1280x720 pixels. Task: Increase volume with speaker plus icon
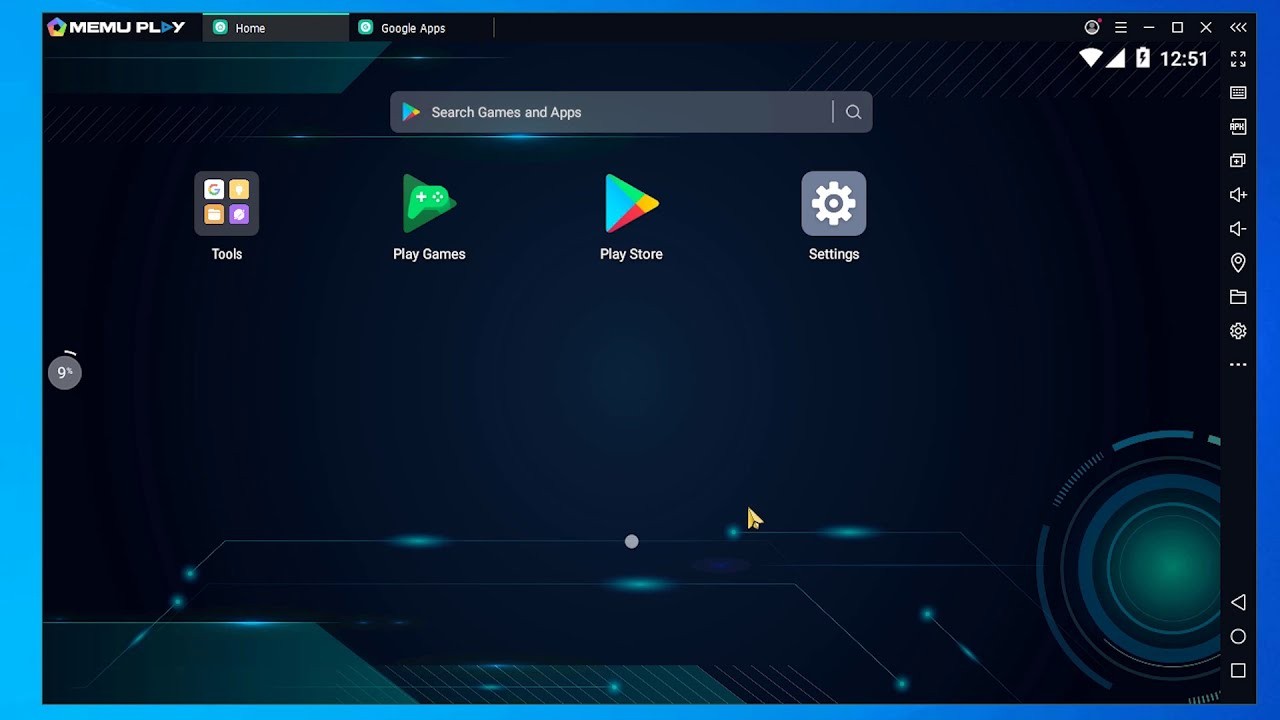[1238, 195]
